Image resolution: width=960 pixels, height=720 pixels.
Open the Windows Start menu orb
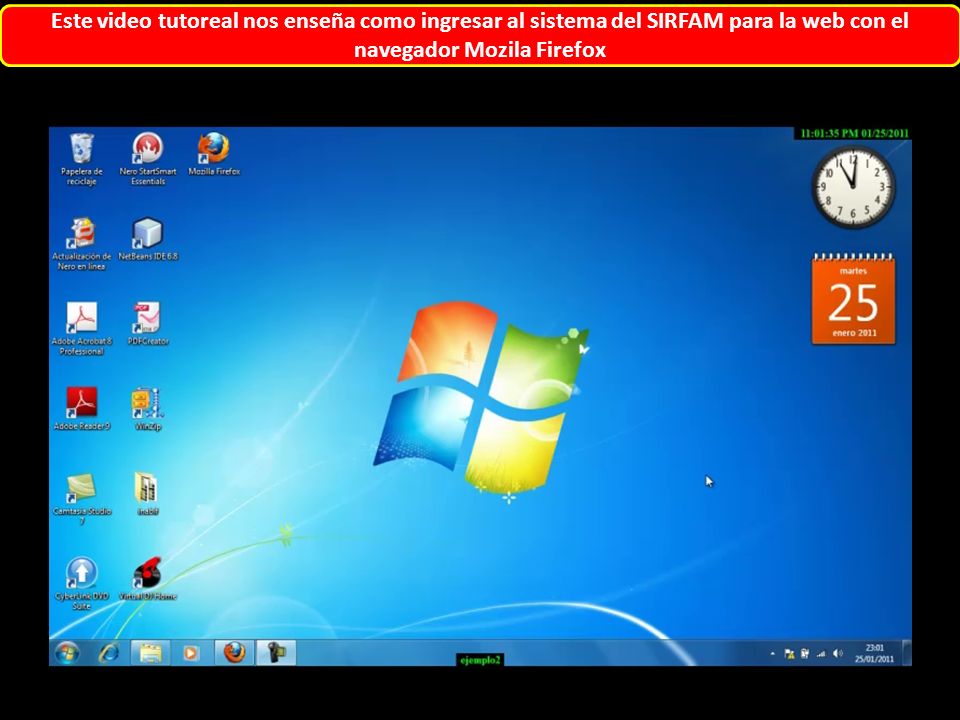pyautogui.click(x=67, y=653)
